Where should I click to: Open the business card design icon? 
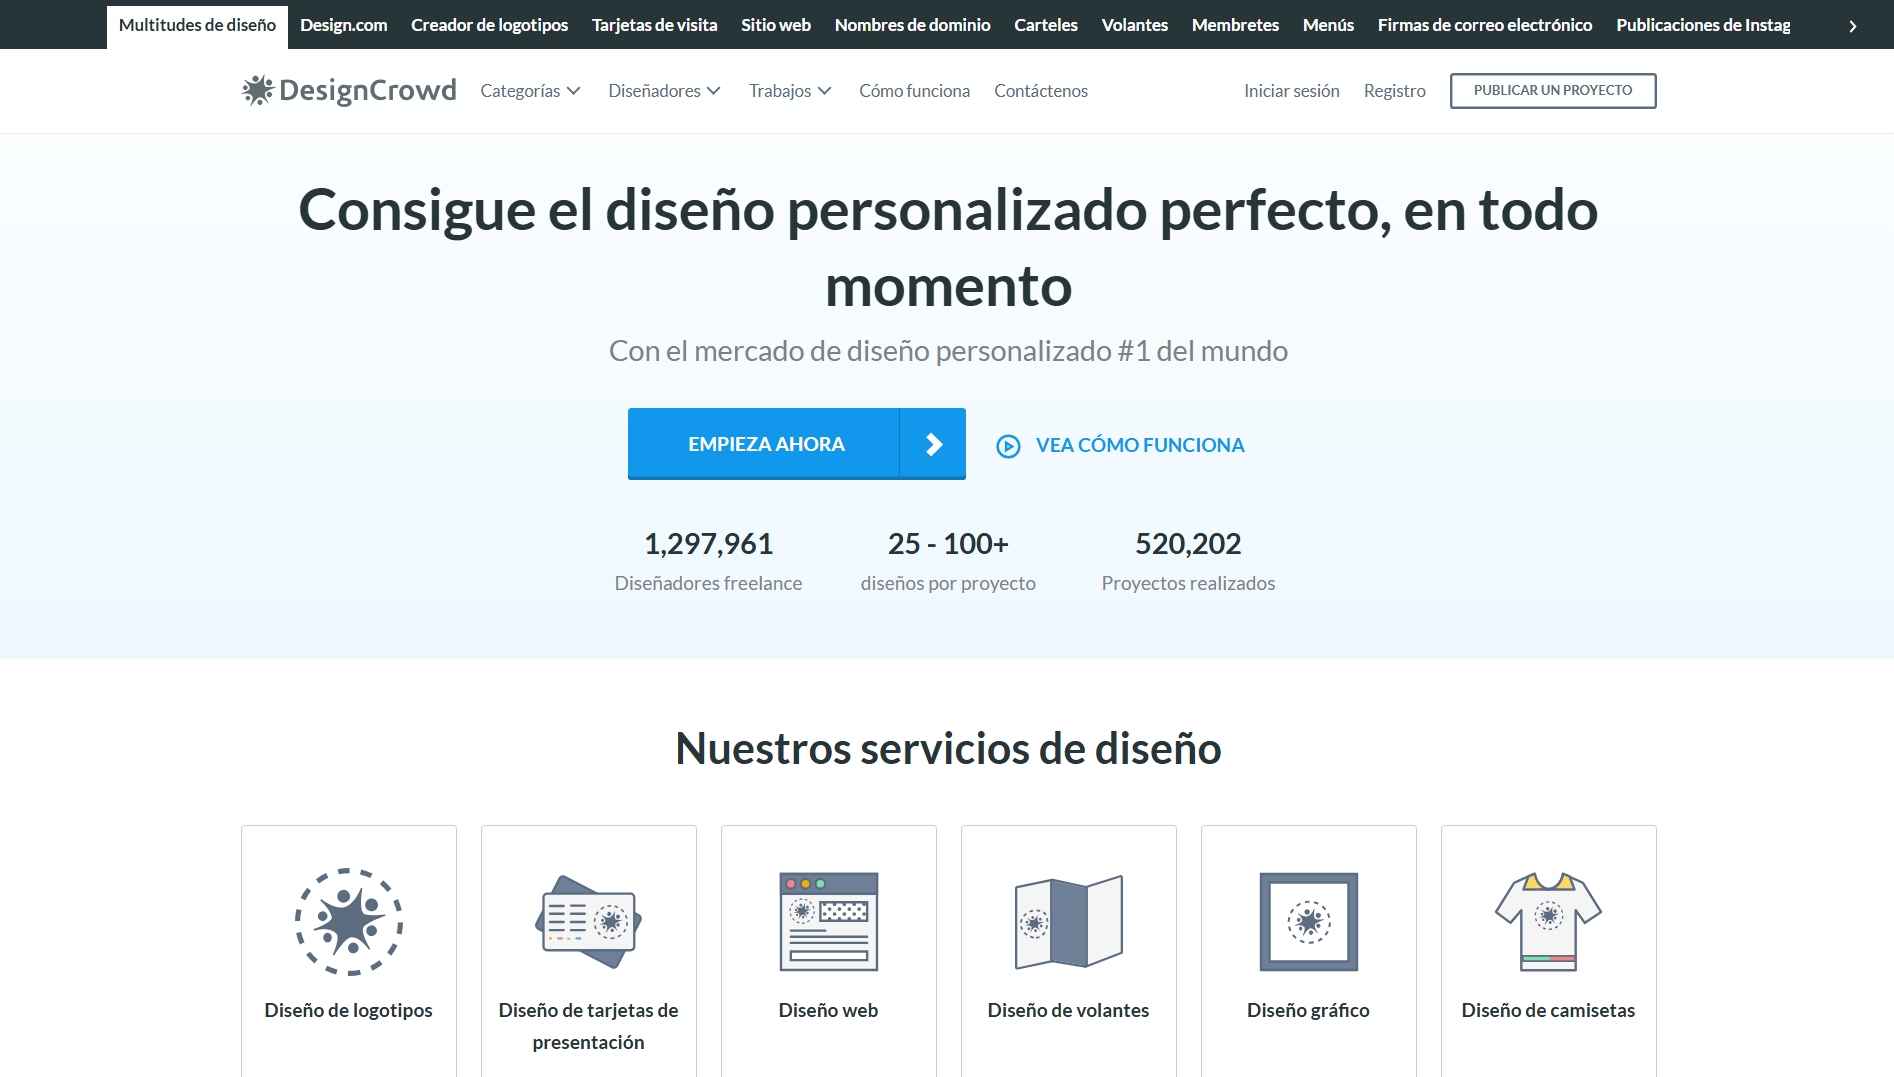pos(588,921)
